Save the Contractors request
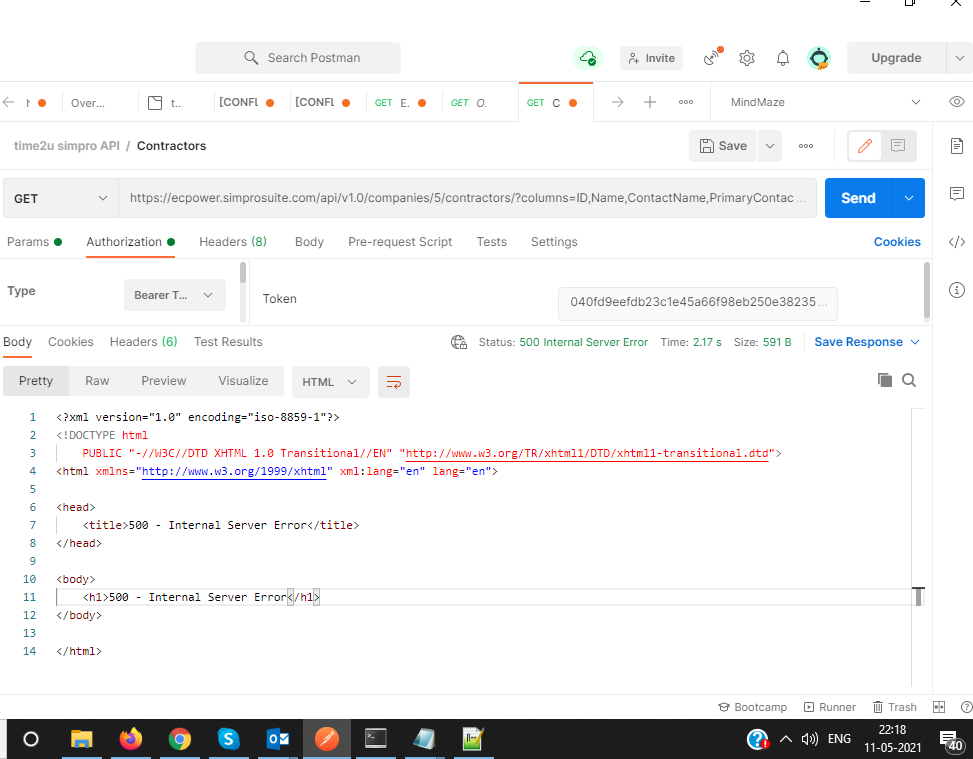 point(723,146)
